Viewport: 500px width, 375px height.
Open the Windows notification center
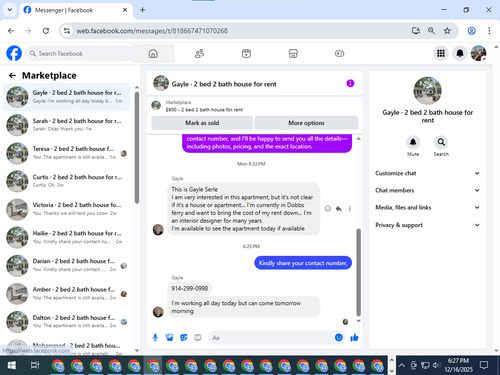(484, 365)
